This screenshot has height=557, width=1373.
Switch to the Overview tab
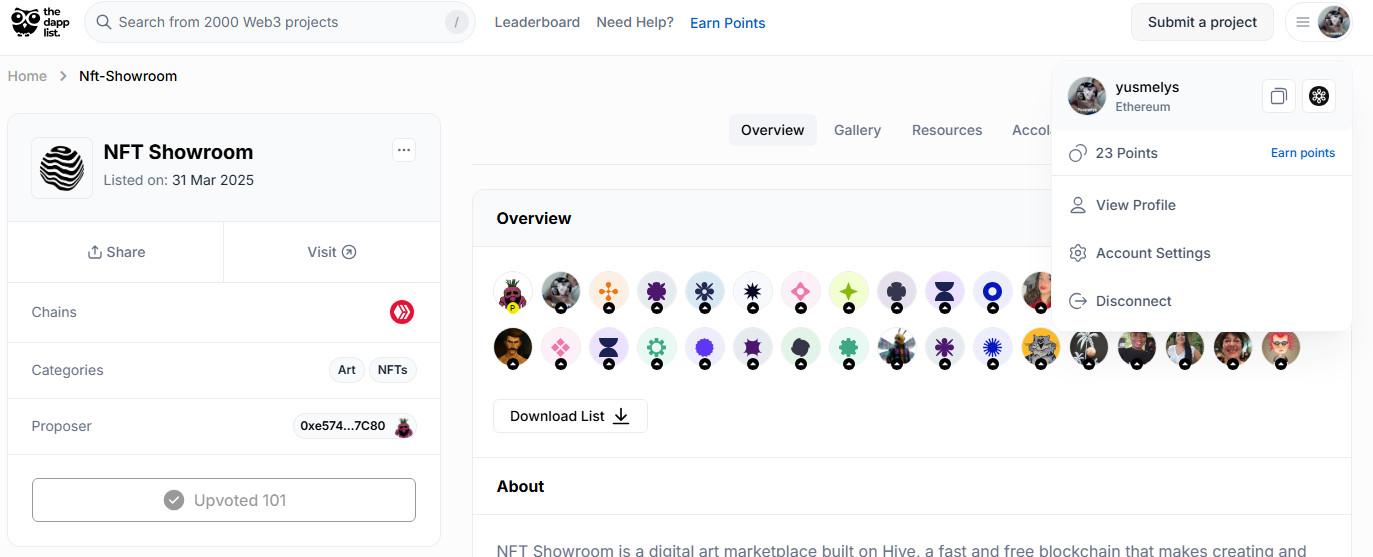pos(773,130)
